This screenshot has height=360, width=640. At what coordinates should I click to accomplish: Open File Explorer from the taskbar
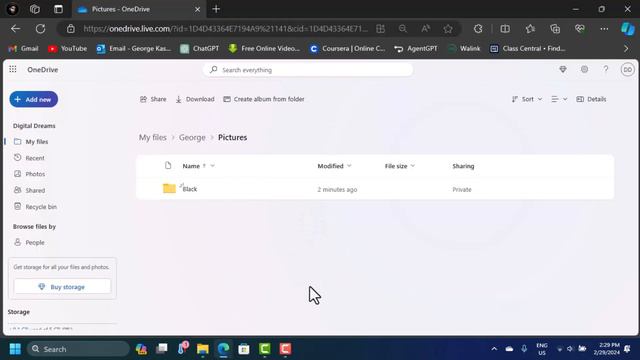pyautogui.click(x=203, y=349)
